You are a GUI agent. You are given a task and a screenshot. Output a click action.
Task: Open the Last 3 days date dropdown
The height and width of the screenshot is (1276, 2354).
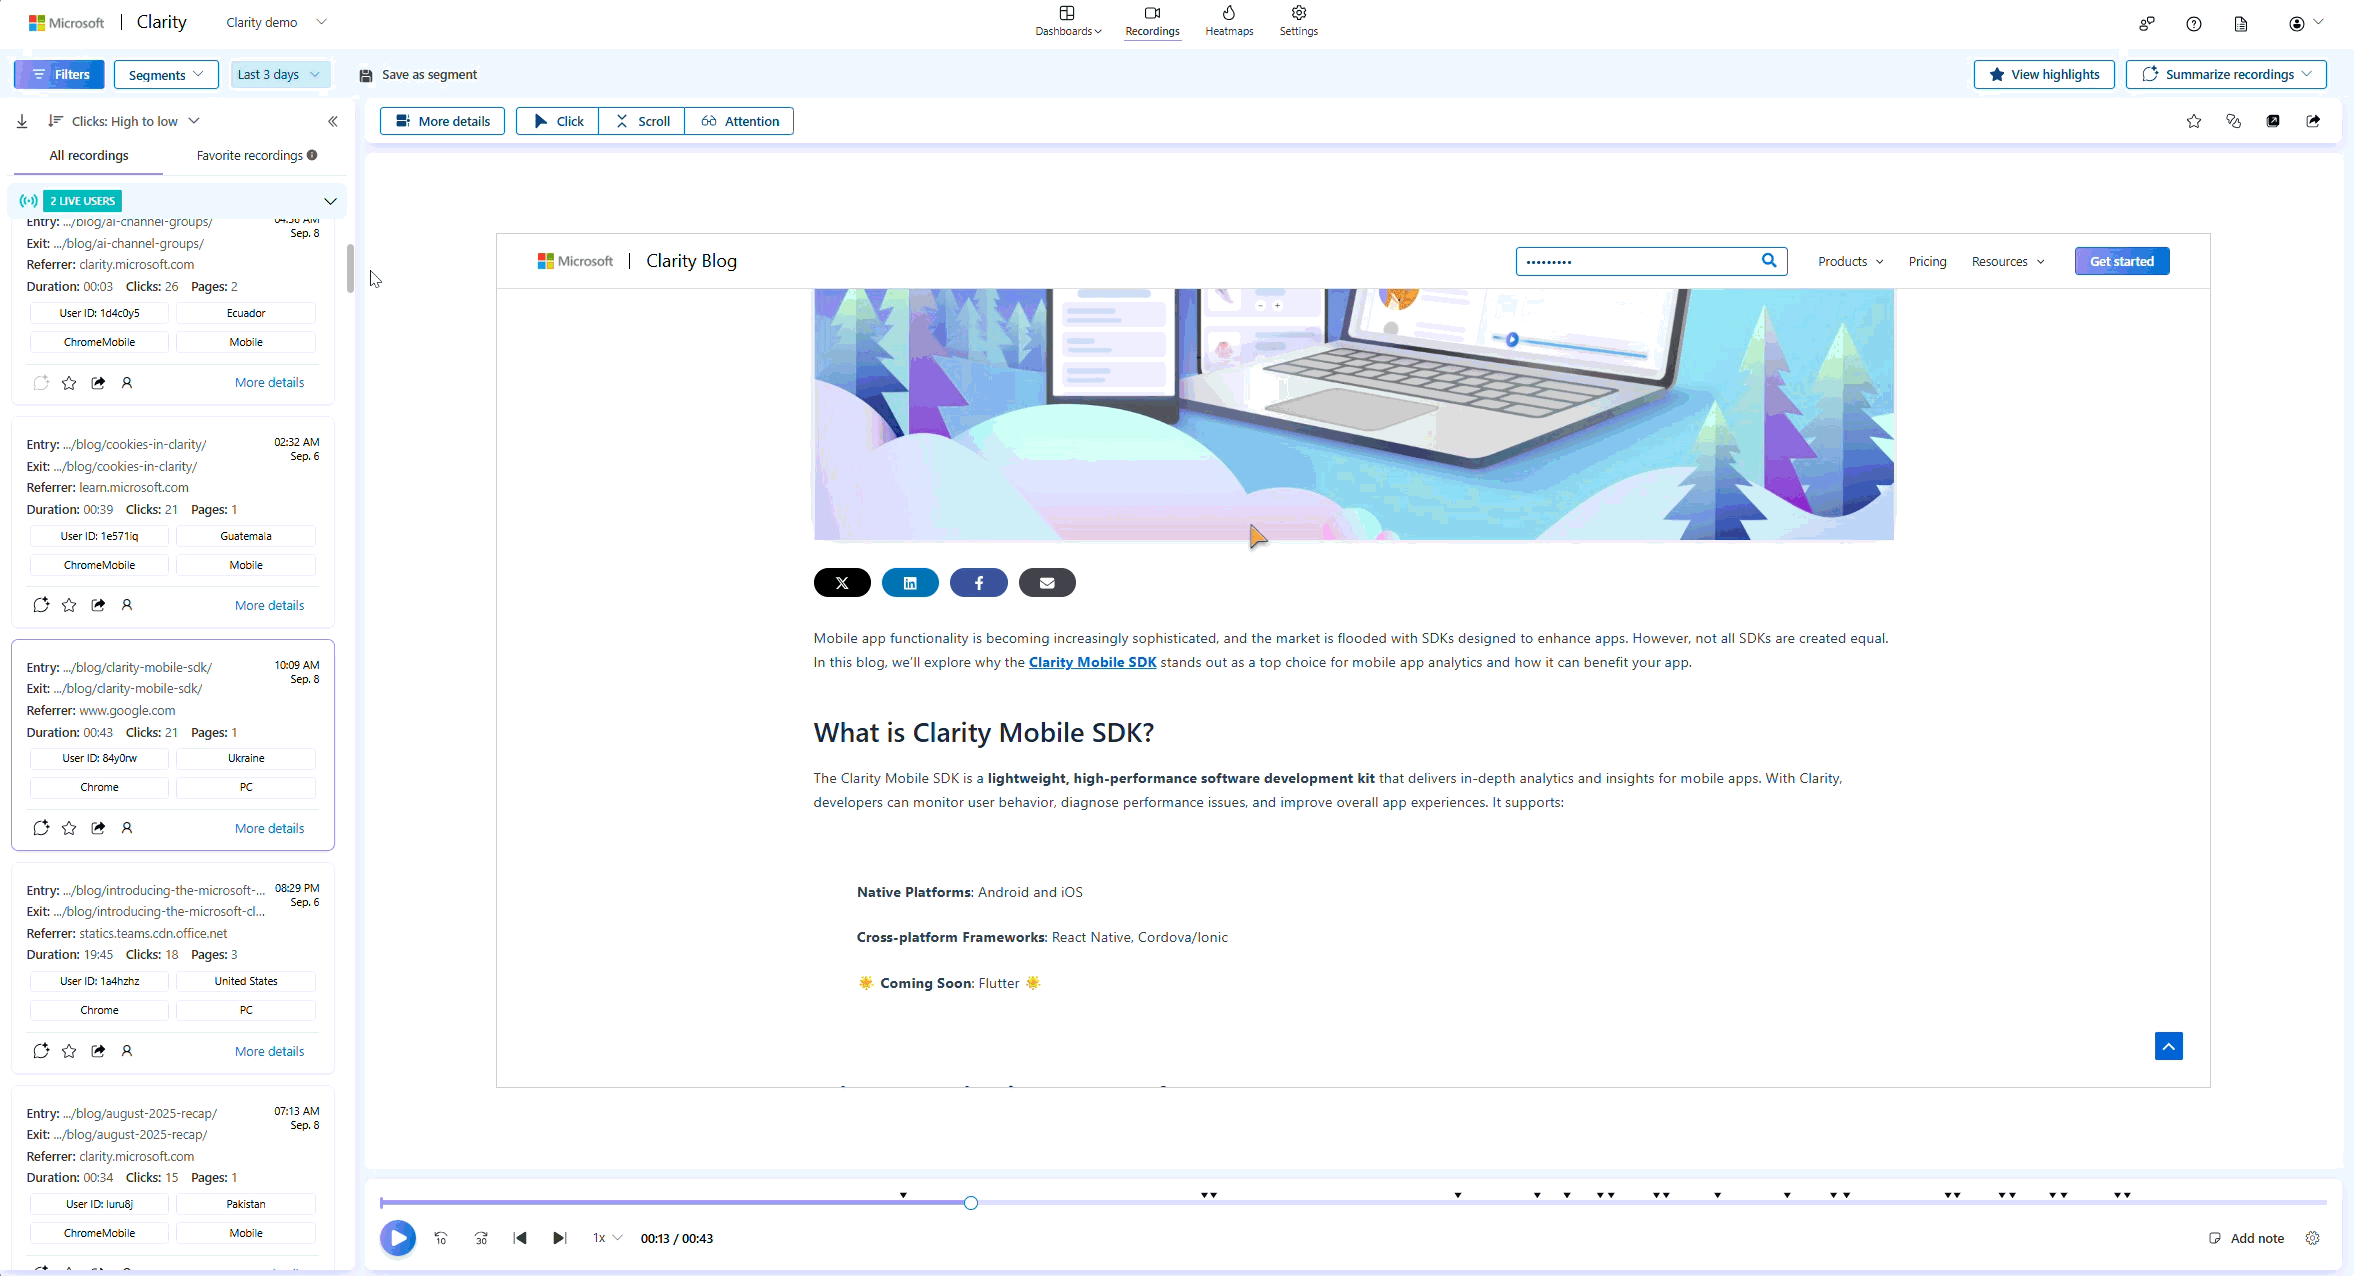(x=280, y=74)
